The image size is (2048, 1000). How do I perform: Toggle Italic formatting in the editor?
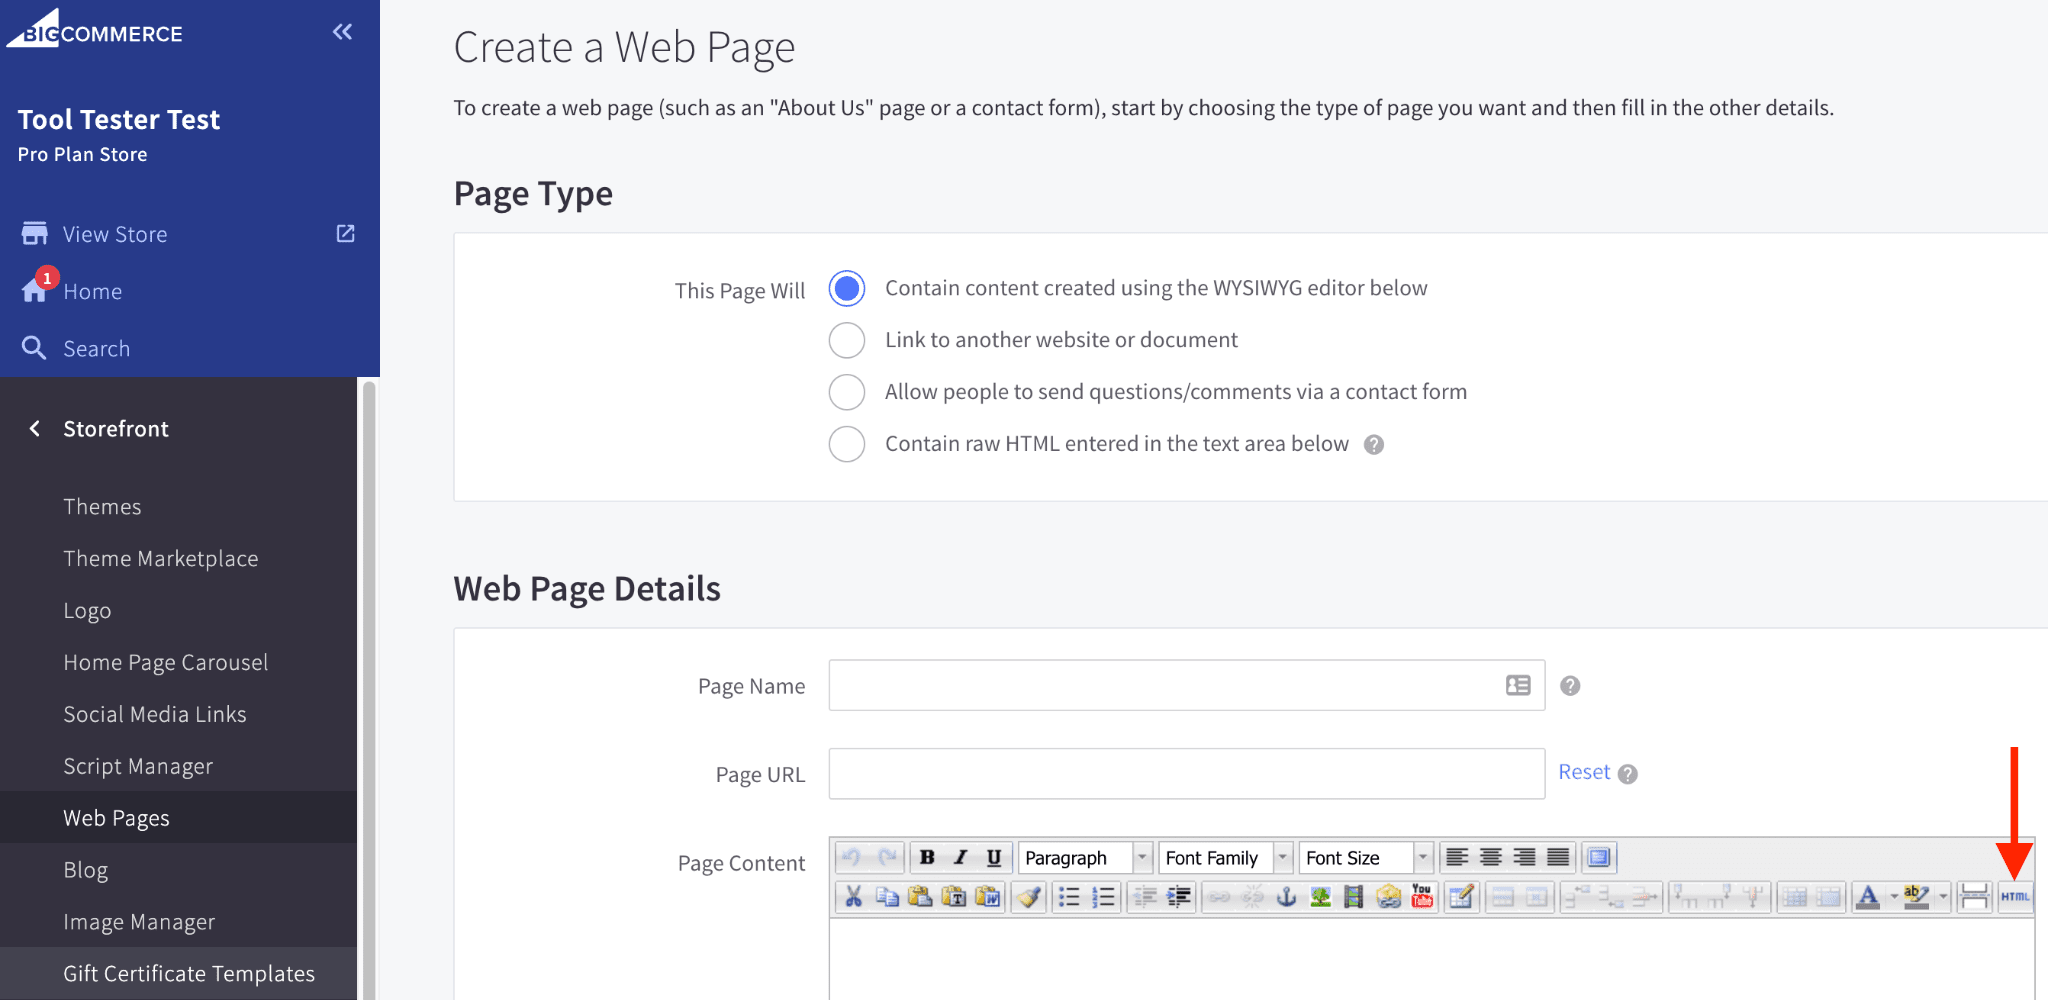960,857
